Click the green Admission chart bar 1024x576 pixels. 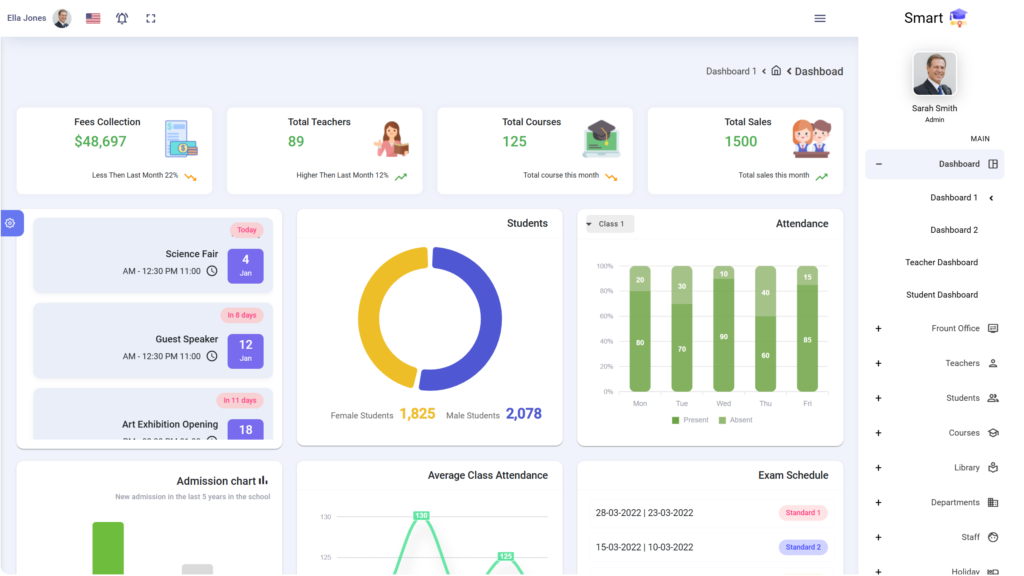pyautogui.click(x=108, y=548)
